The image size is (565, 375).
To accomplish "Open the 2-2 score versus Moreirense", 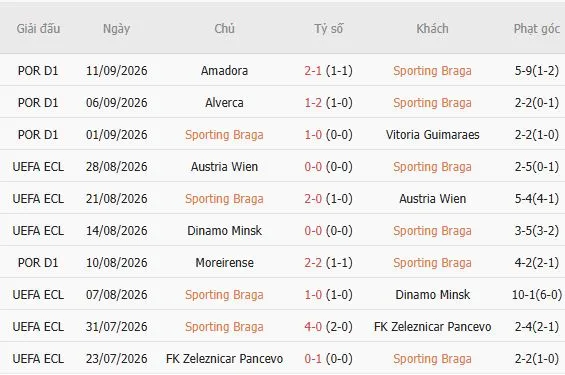I will point(313,263).
